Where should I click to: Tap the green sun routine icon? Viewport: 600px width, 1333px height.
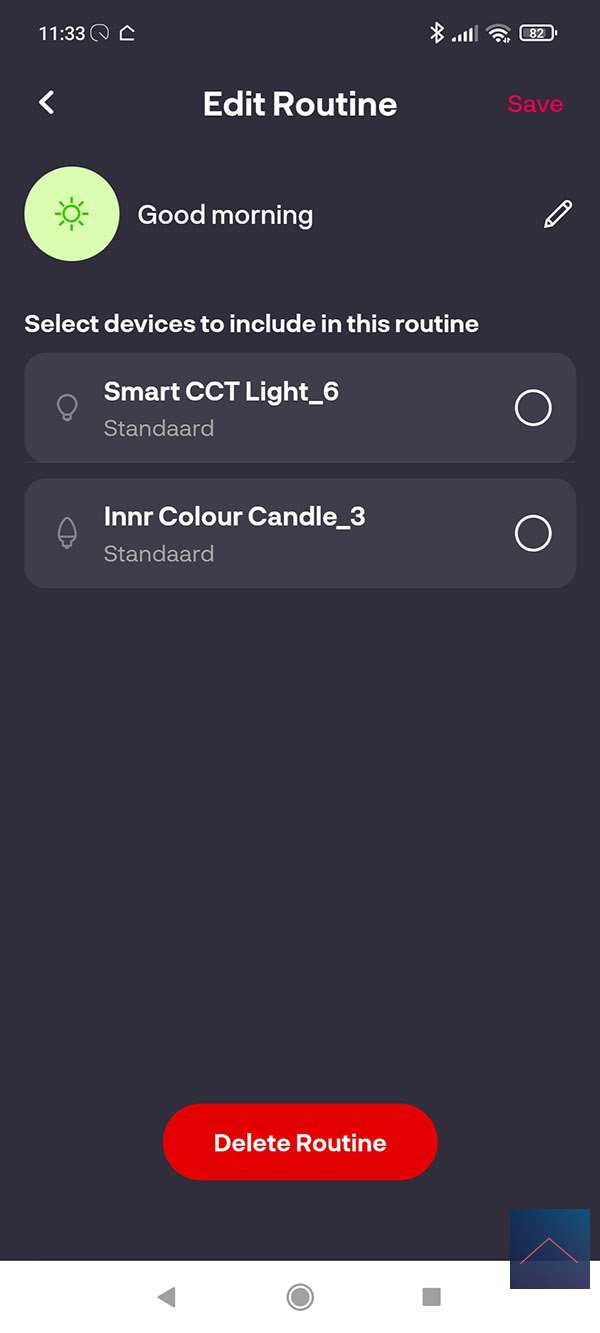click(72, 214)
